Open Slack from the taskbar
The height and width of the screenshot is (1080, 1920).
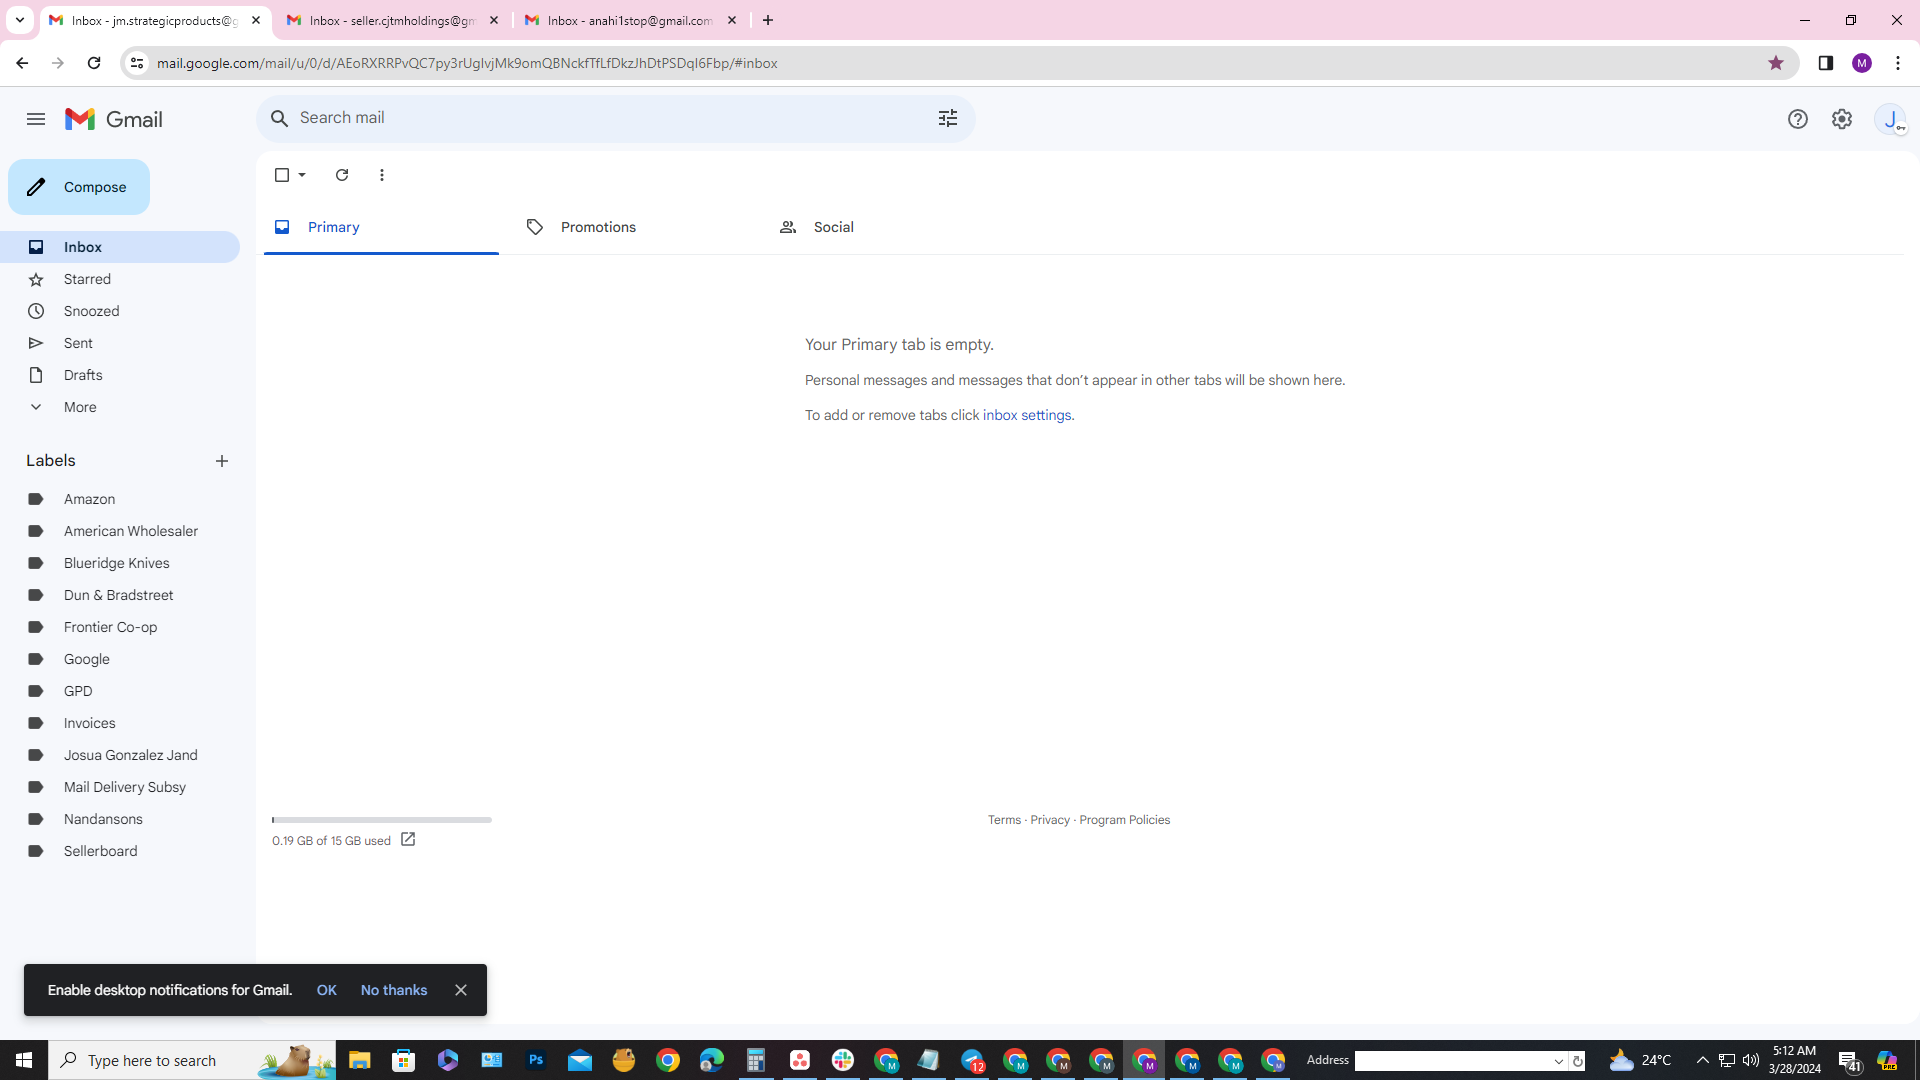pos(843,1060)
